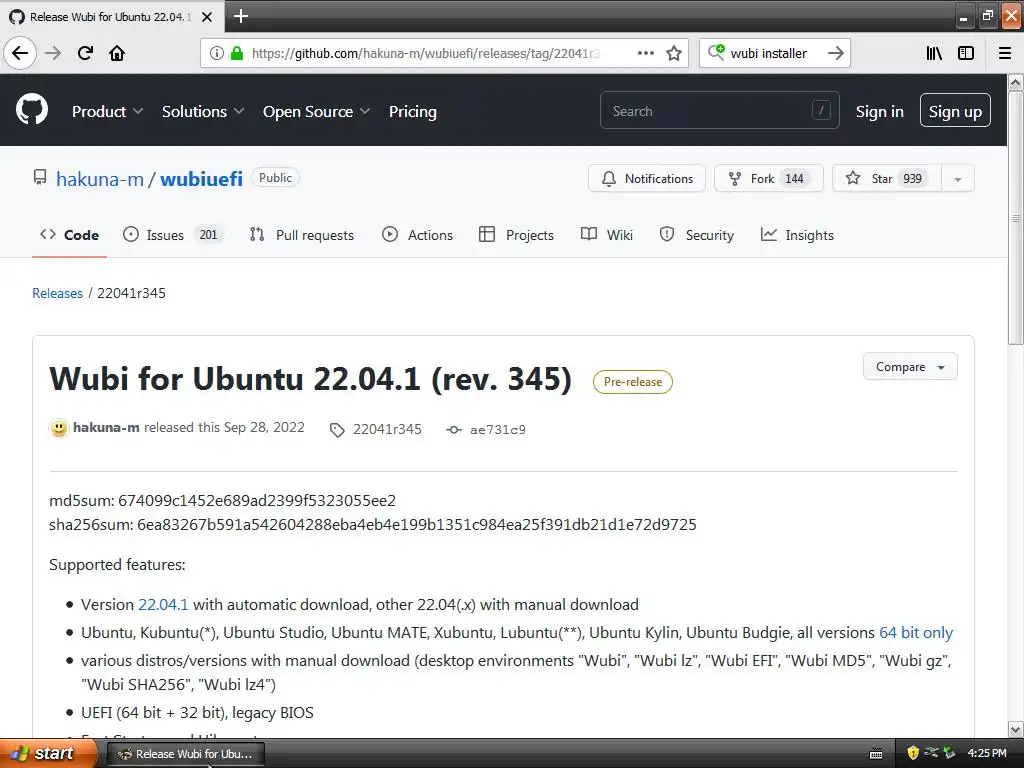Click the vertical scrollbar up arrow
Viewport: 1024px width, 768px height.
click(1016, 82)
